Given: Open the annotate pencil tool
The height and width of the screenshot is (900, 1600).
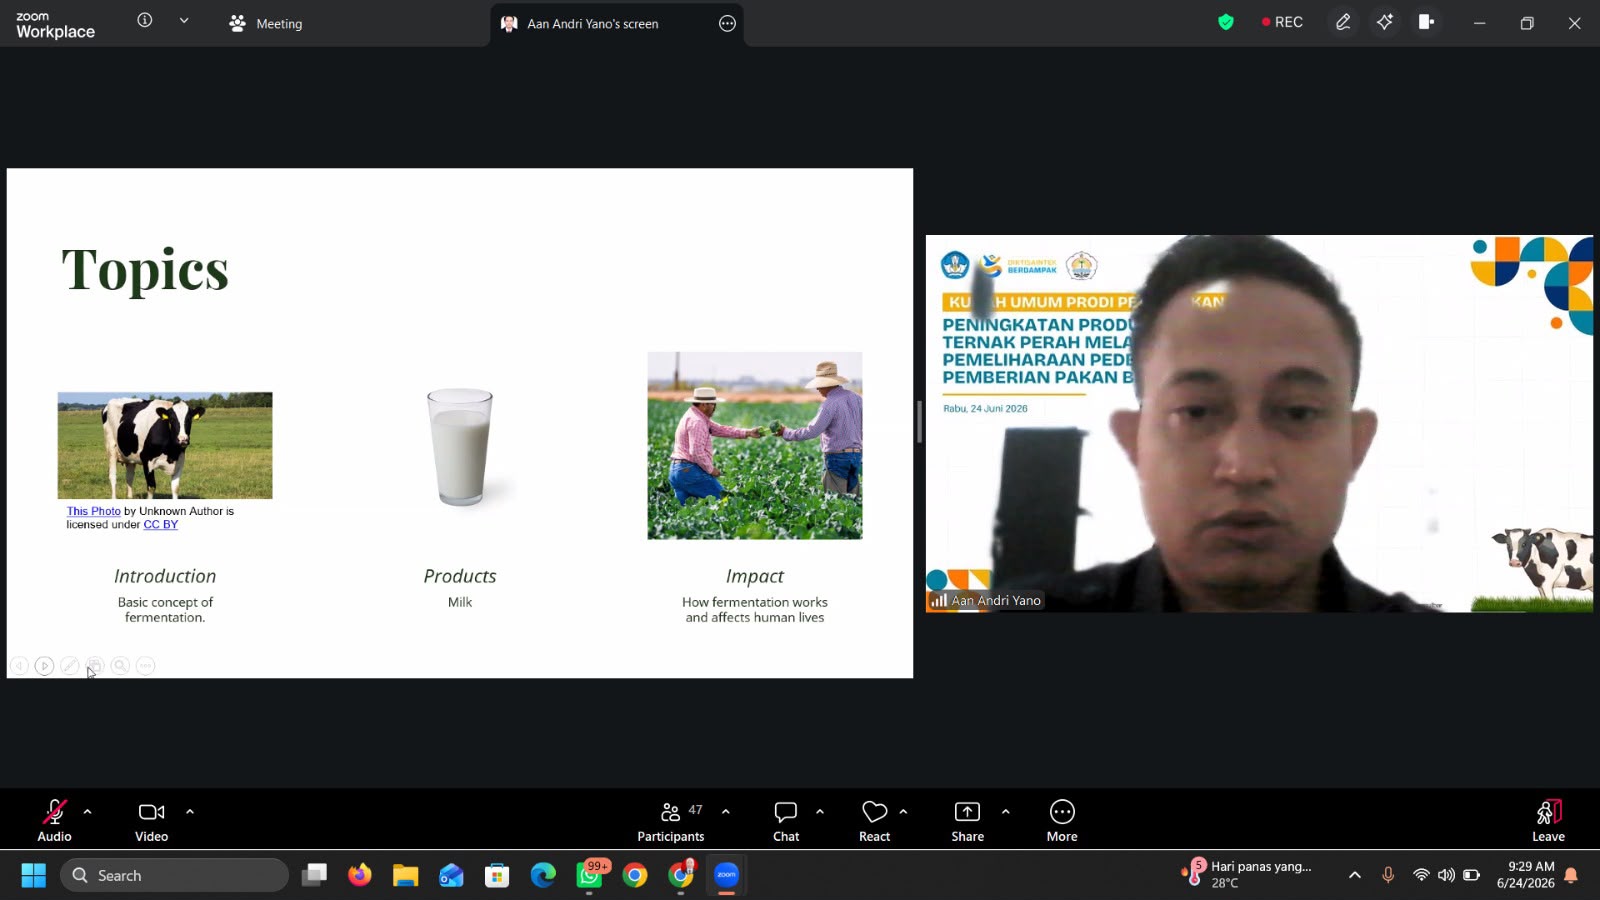Looking at the screenshot, I should (1343, 22).
